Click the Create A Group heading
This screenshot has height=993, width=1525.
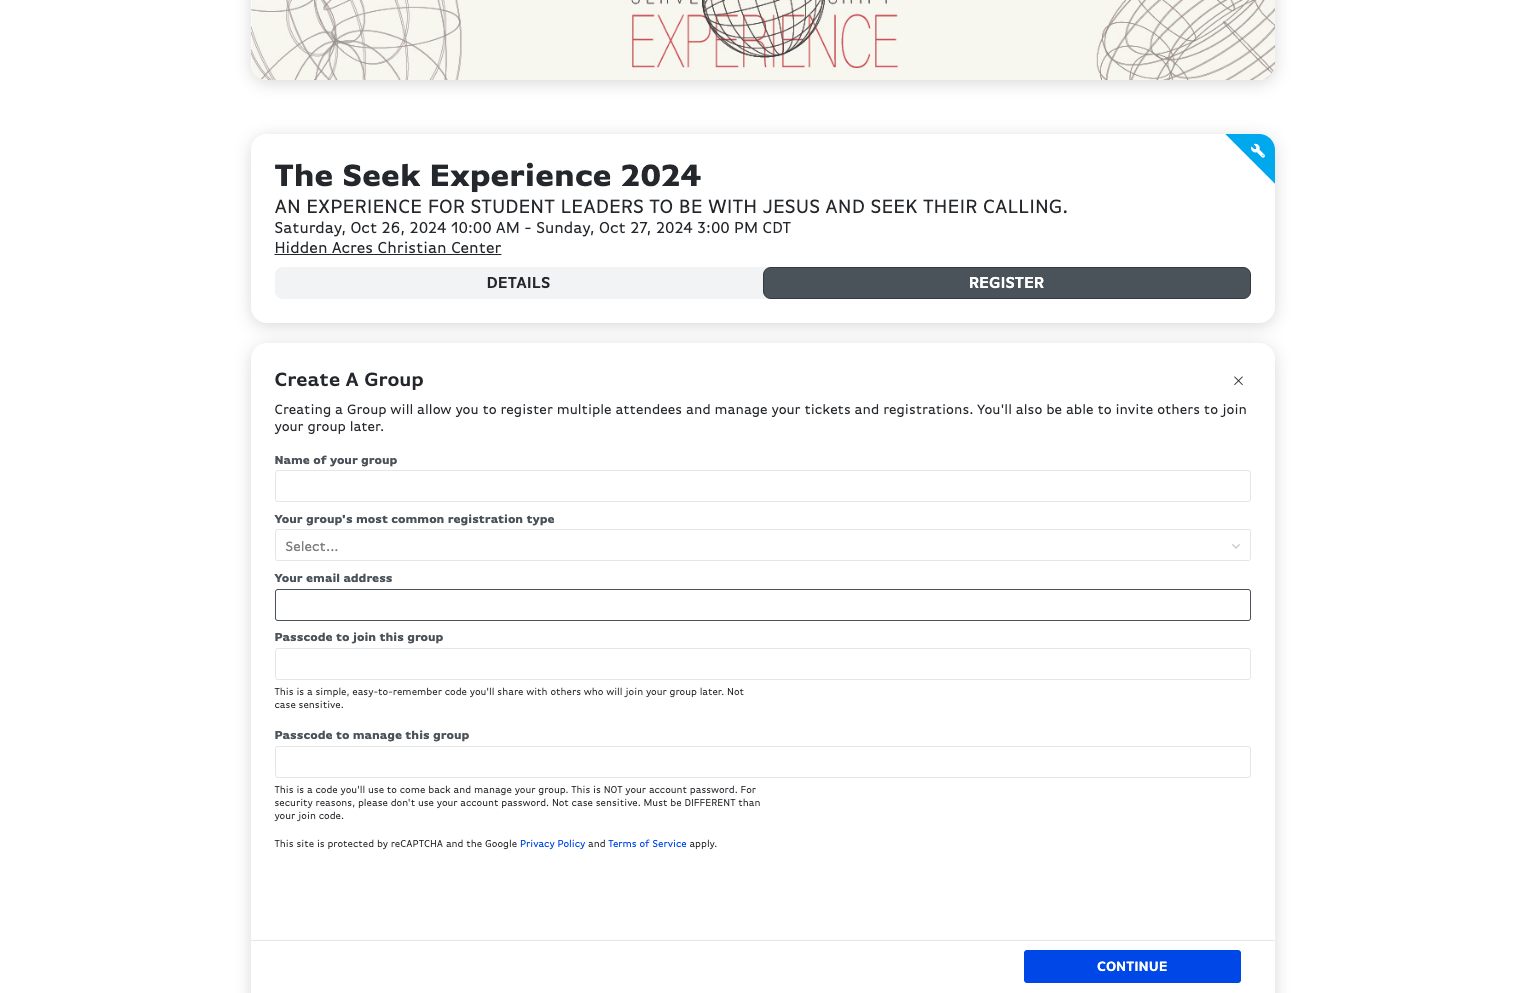point(349,380)
